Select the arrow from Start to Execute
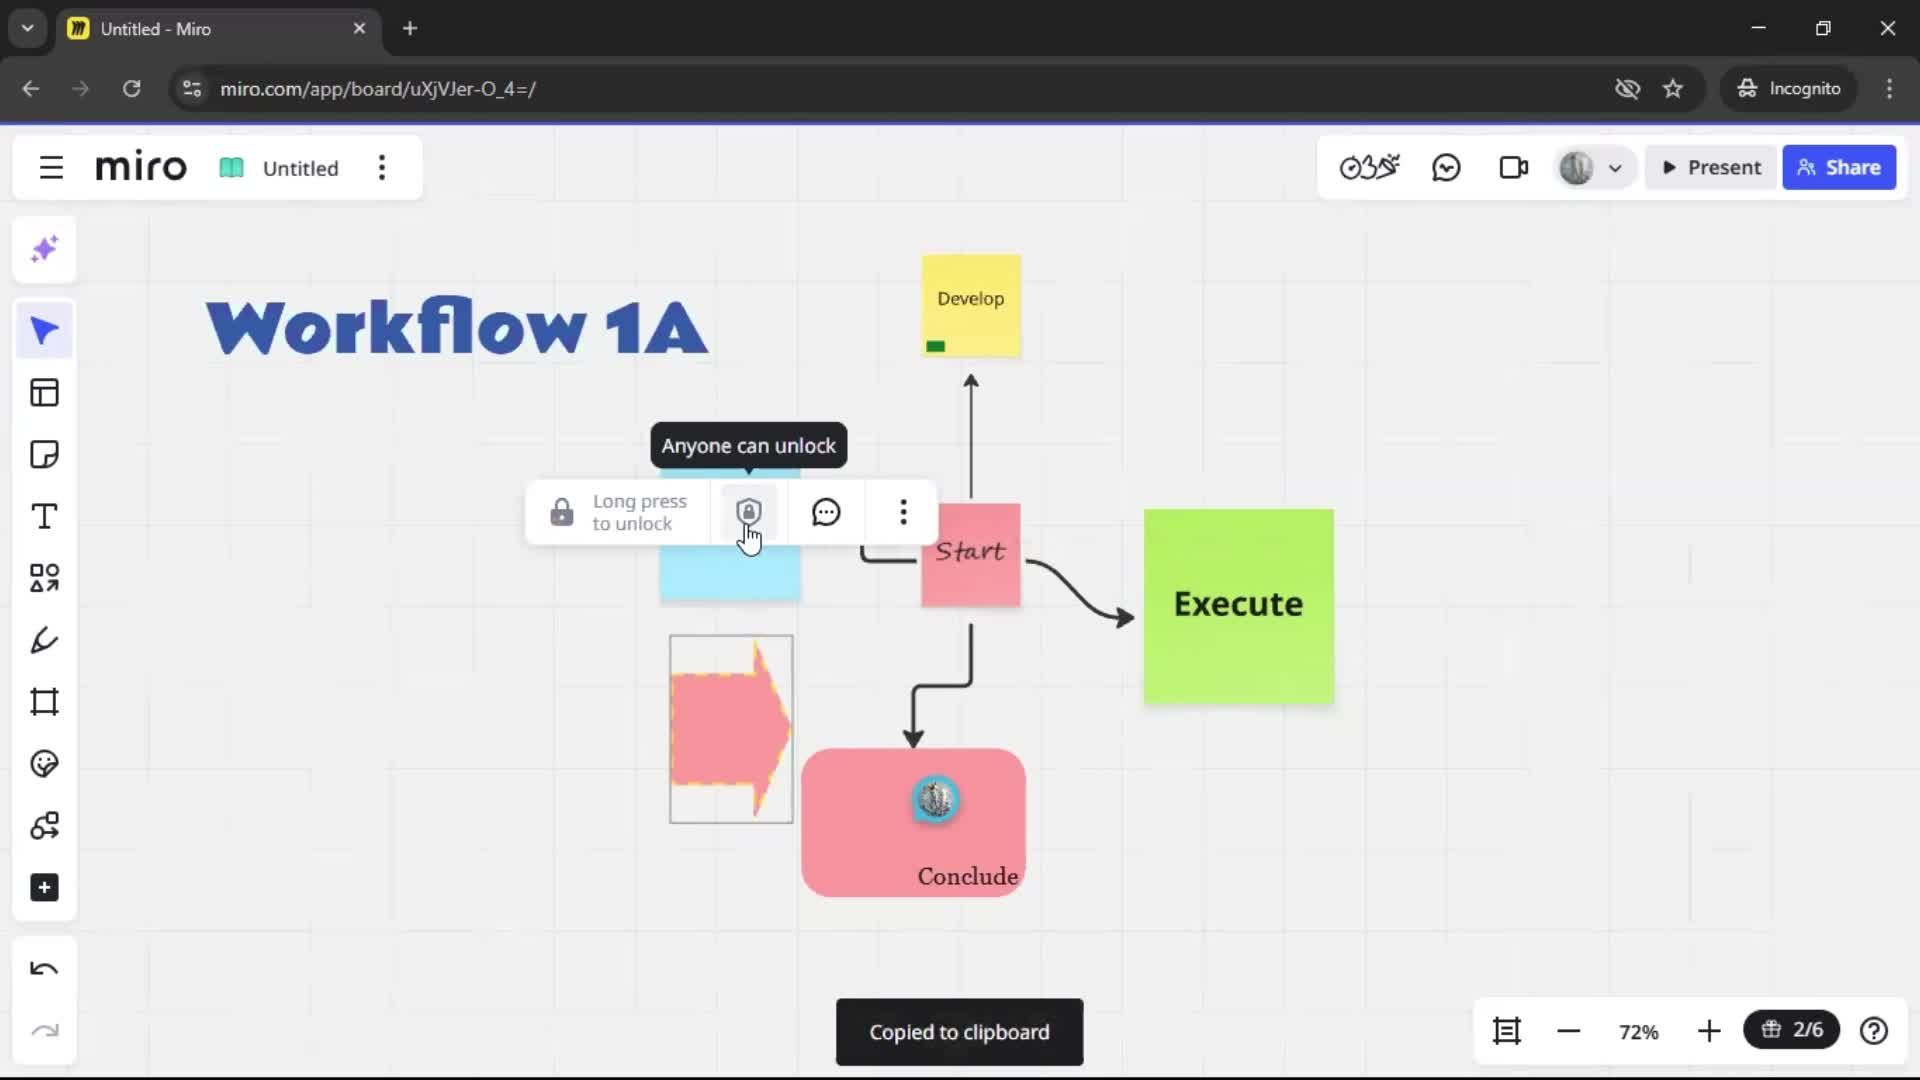The image size is (1920, 1080). pos(1080,591)
